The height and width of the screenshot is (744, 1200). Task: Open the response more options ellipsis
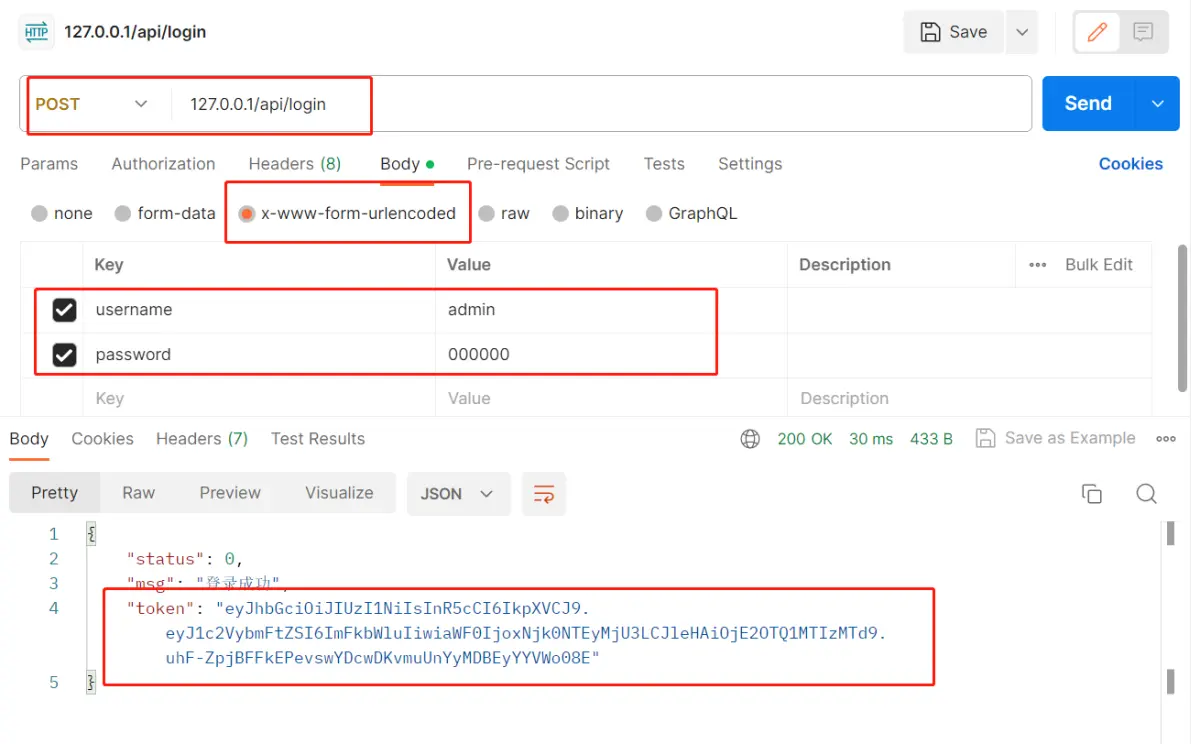pos(1166,439)
